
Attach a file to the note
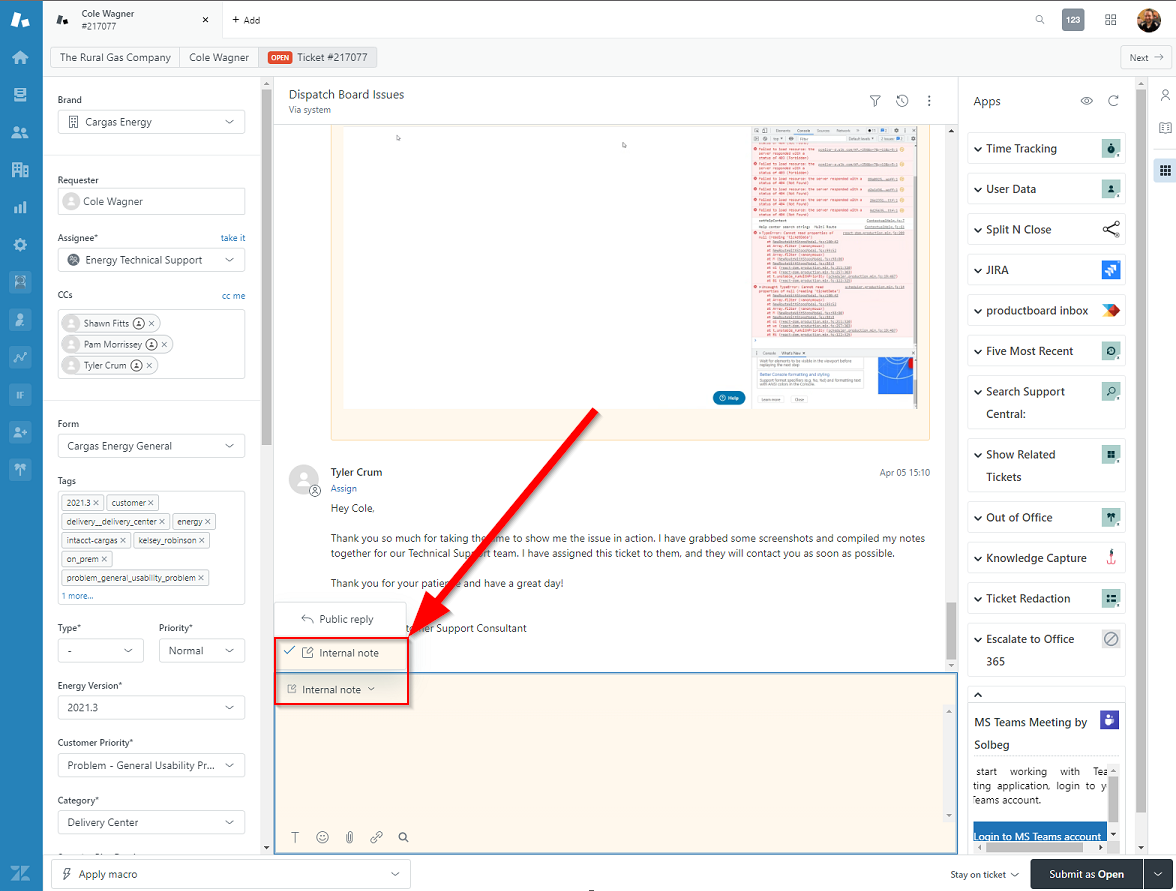click(350, 837)
